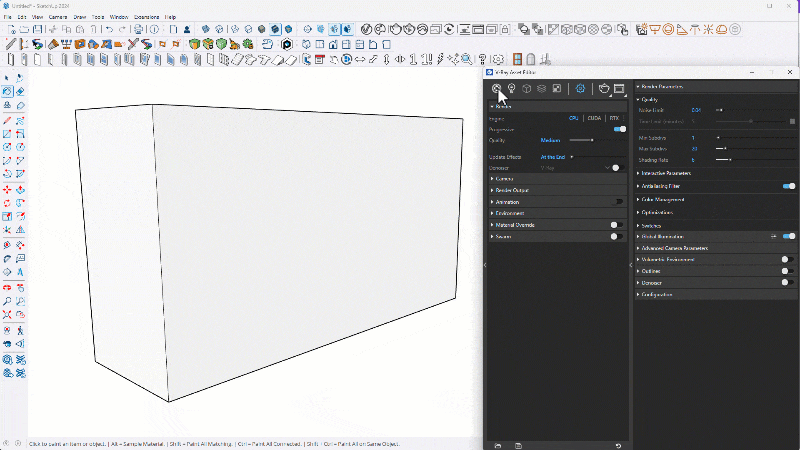Expand Advanced Camera Parameters section

pyautogui.click(x=716, y=248)
